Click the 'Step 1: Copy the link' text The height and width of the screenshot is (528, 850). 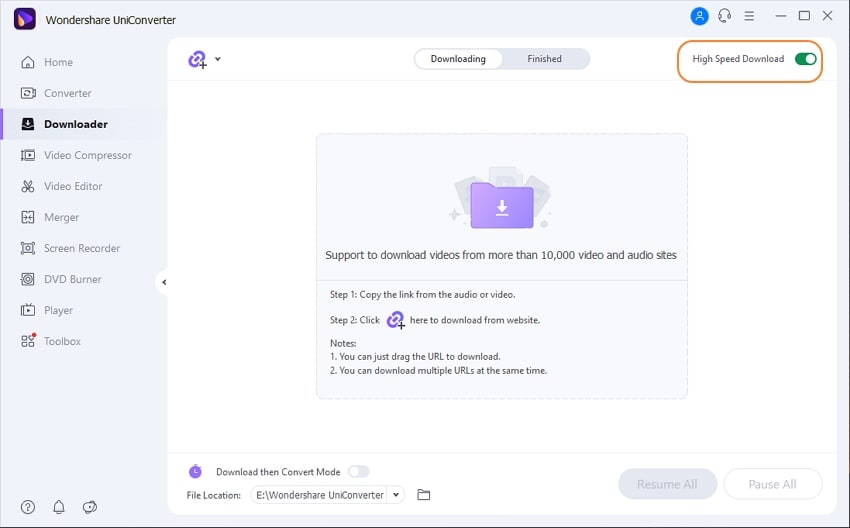(x=422, y=294)
